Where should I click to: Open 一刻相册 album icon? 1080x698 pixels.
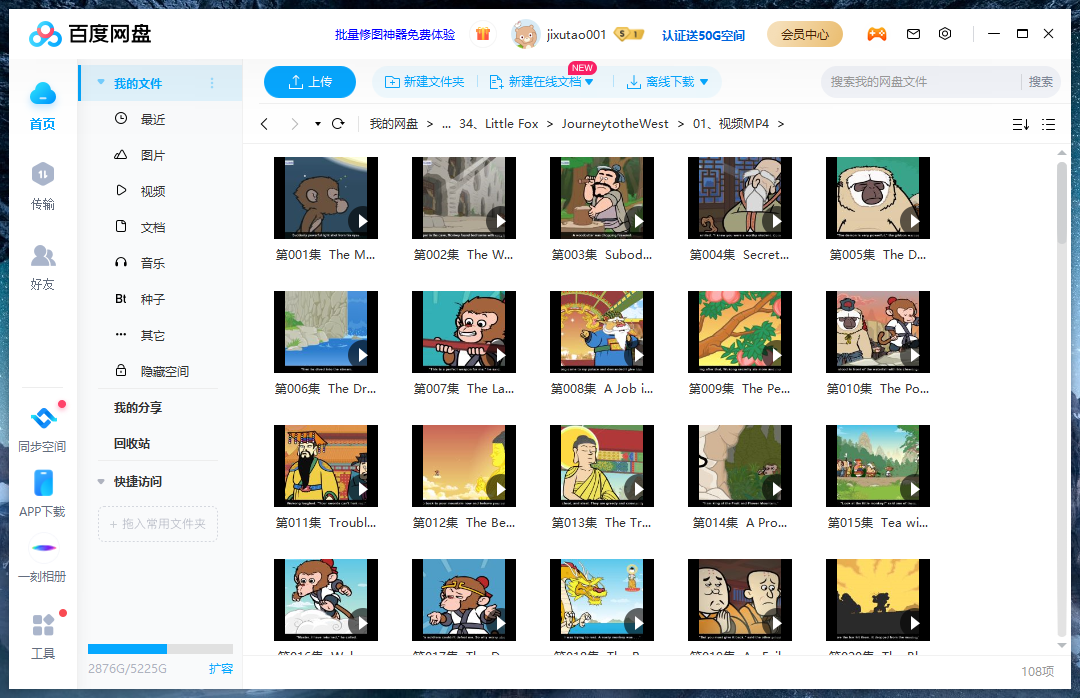click(43, 548)
